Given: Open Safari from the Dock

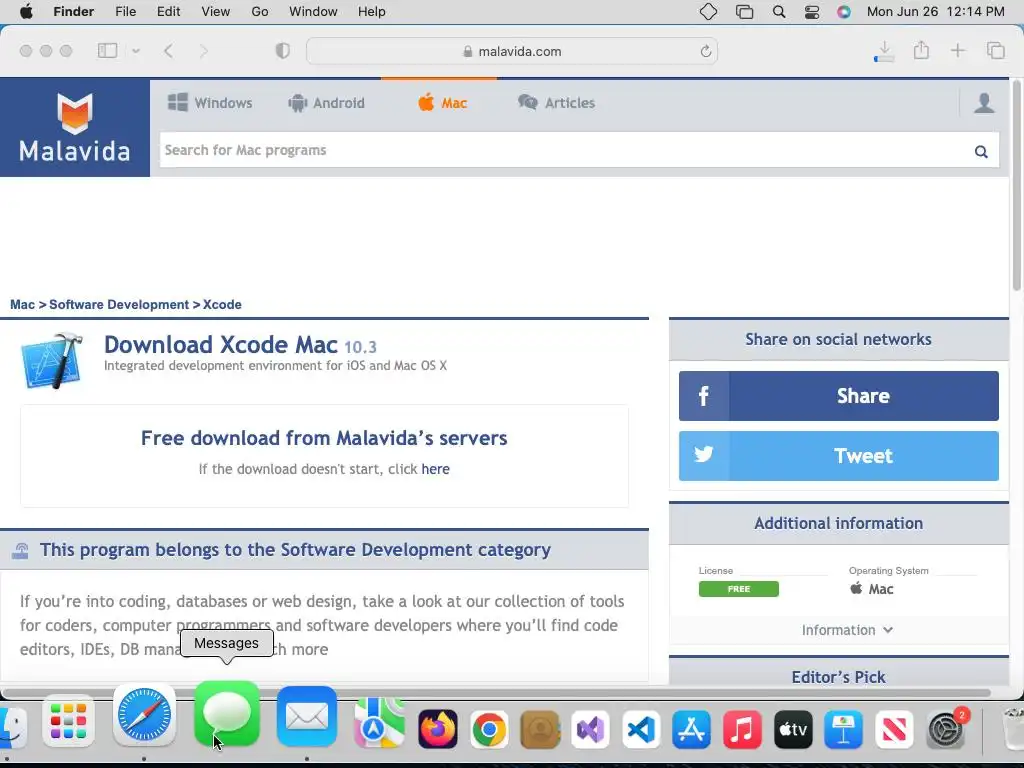Looking at the screenshot, I should pyautogui.click(x=144, y=714).
